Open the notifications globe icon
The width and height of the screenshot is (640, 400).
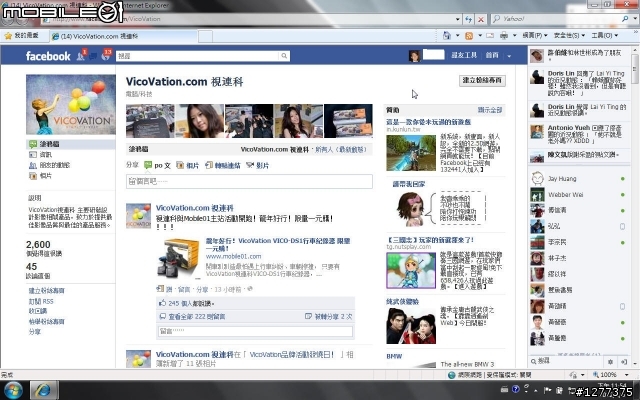pyautogui.click(x=106, y=56)
